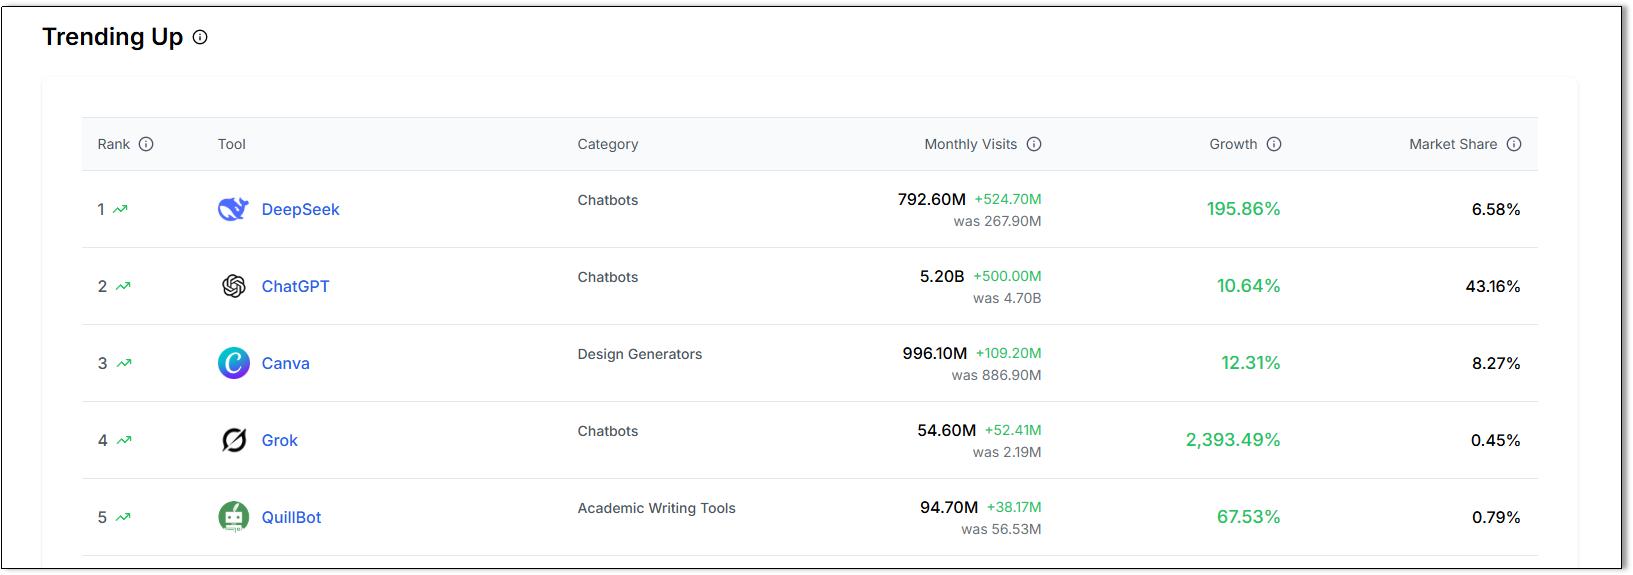1633x575 pixels.
Task: Click the Category column header
Action: [607, 144]
